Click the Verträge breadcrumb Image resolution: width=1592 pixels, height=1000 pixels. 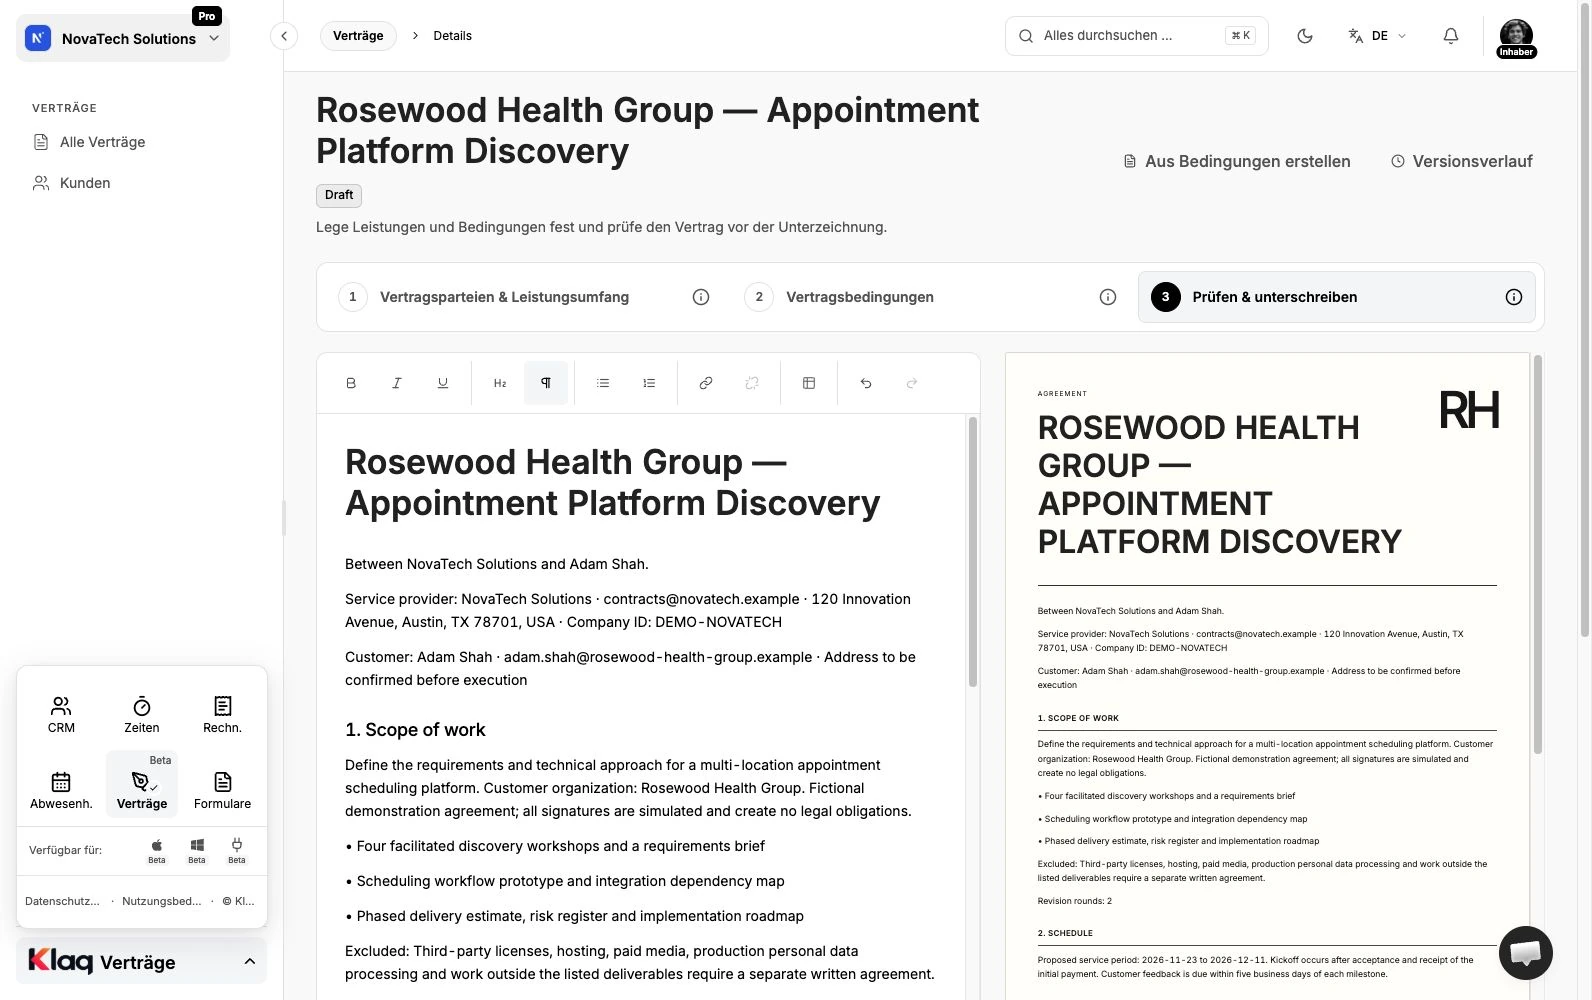click(358, 36)
